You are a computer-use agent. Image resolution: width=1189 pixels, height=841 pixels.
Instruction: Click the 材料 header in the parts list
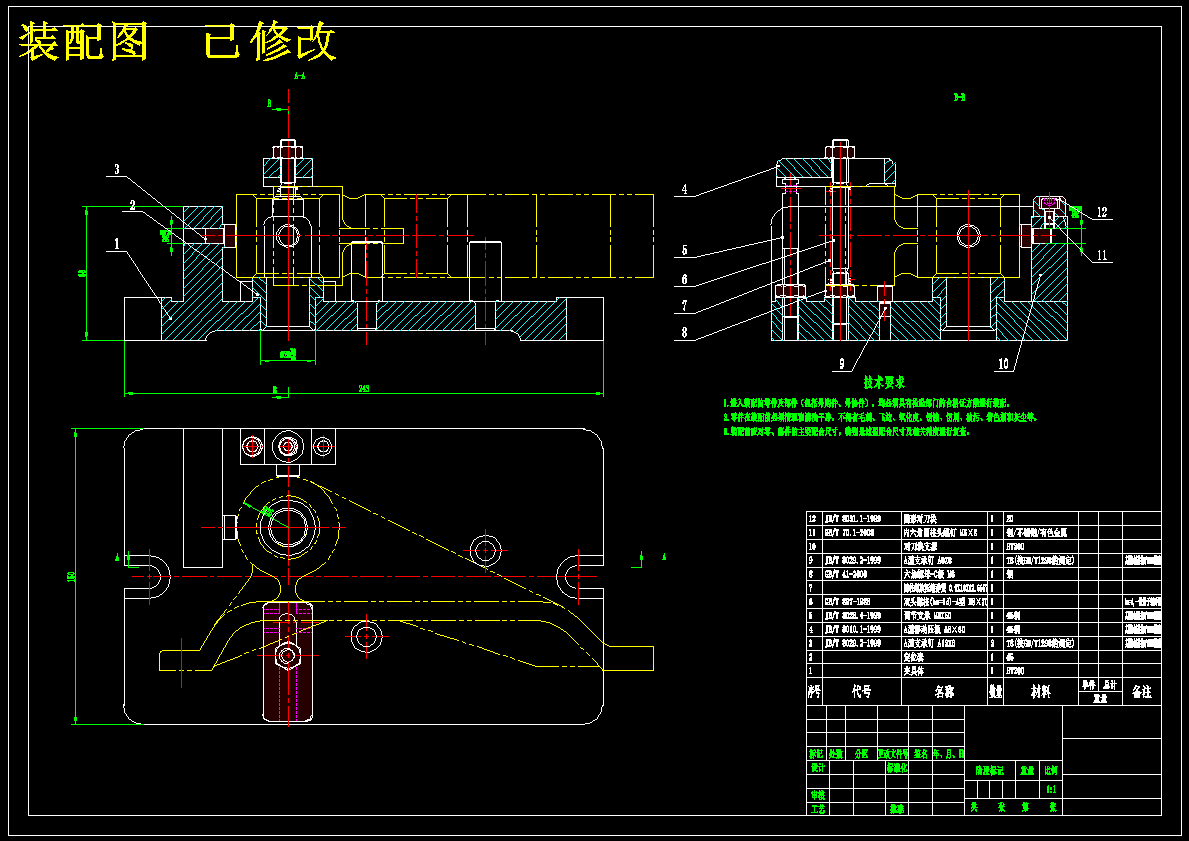(1040, 692)
